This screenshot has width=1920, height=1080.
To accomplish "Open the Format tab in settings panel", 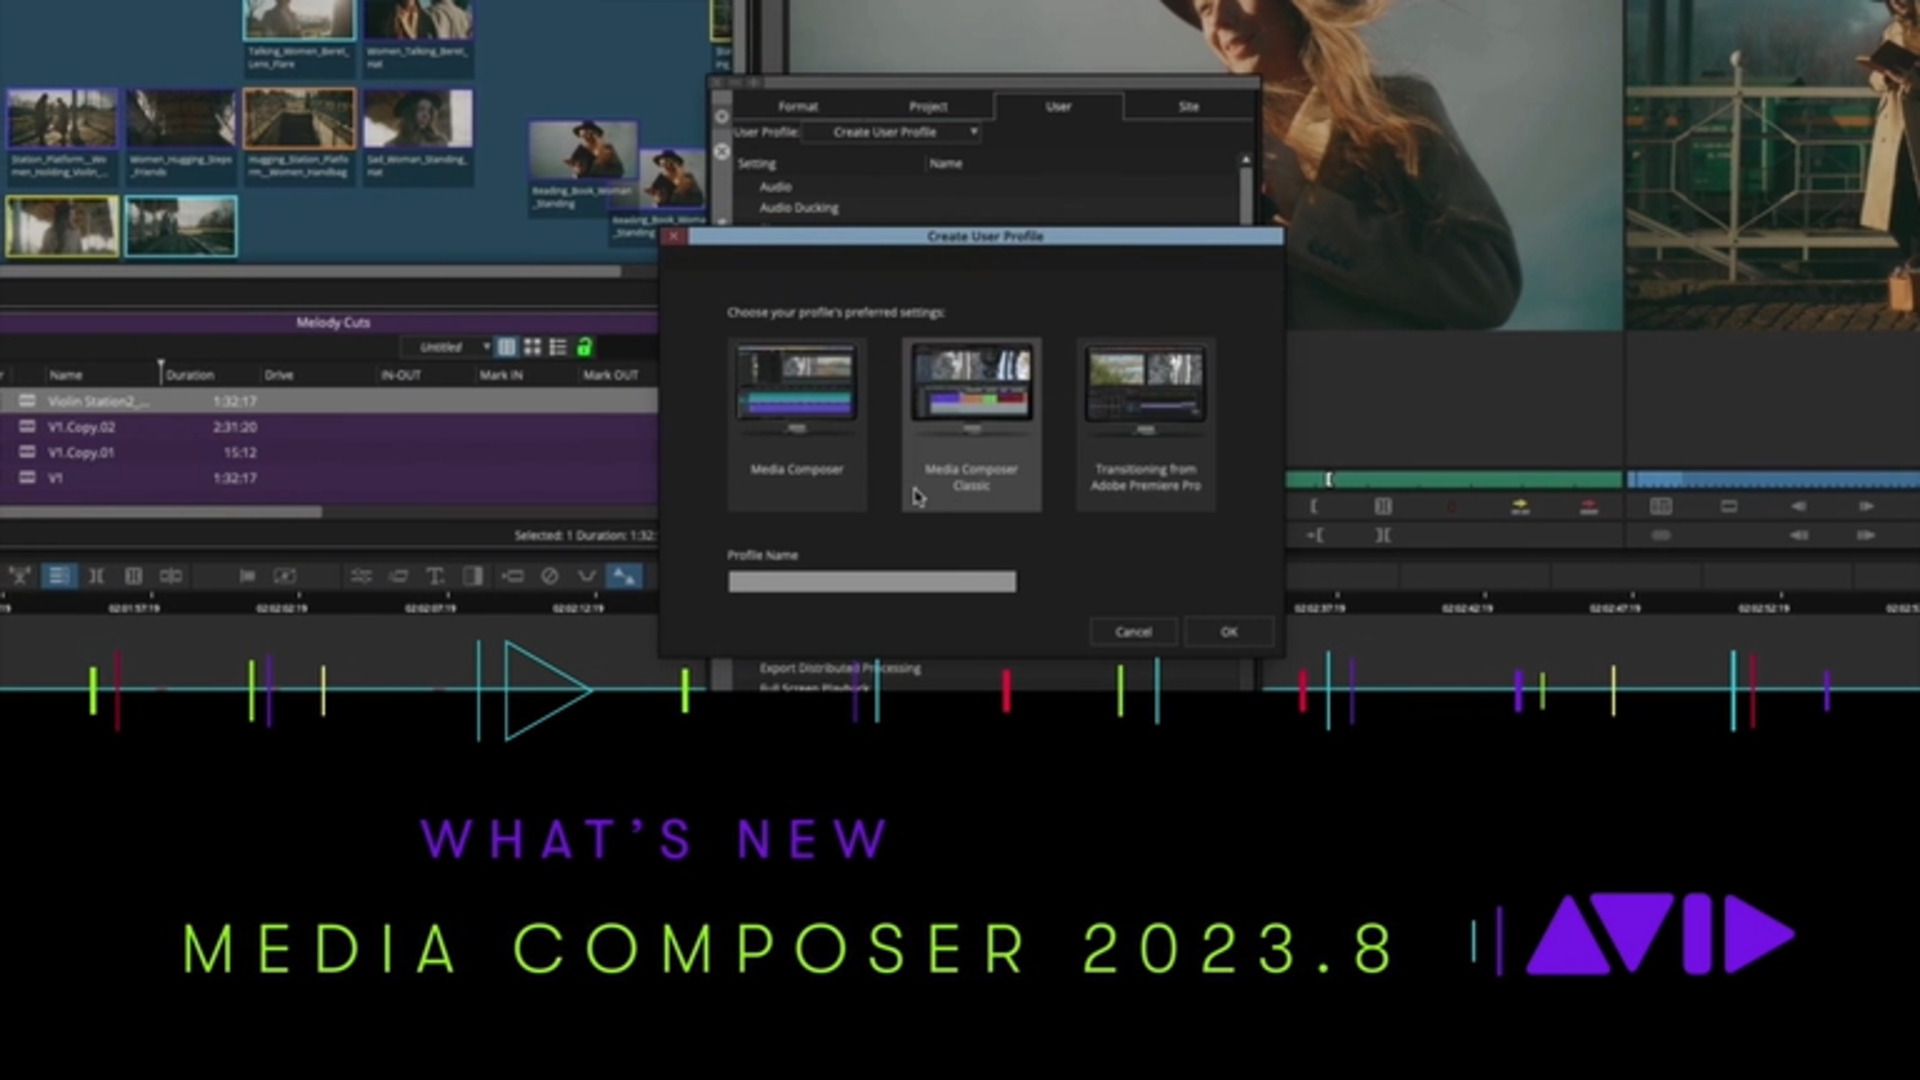I will pyautogui.click(x=798, y=105).
